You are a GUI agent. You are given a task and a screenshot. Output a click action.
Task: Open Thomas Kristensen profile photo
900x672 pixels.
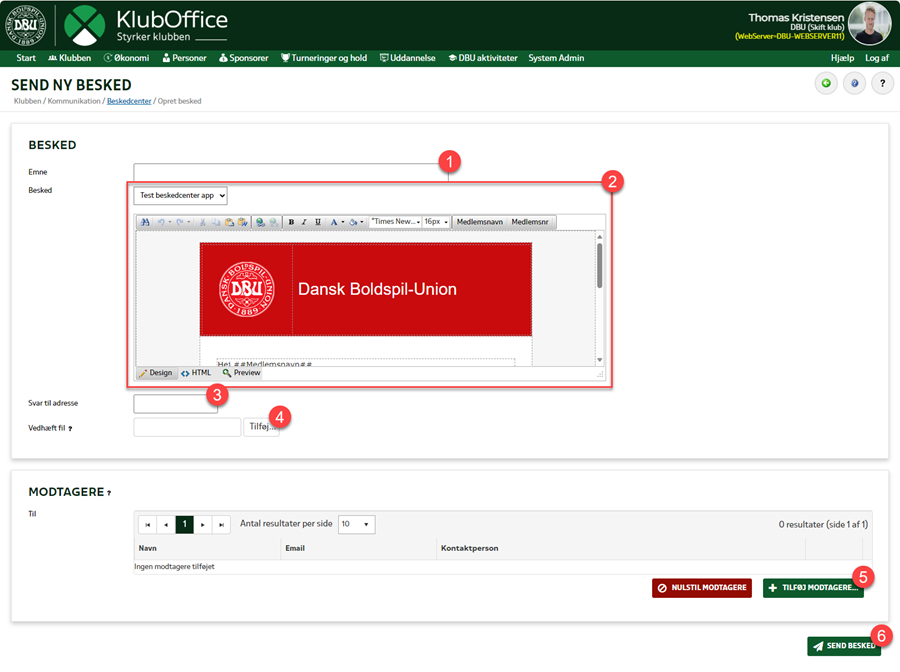pyautogui.click(x=869, y=23)
